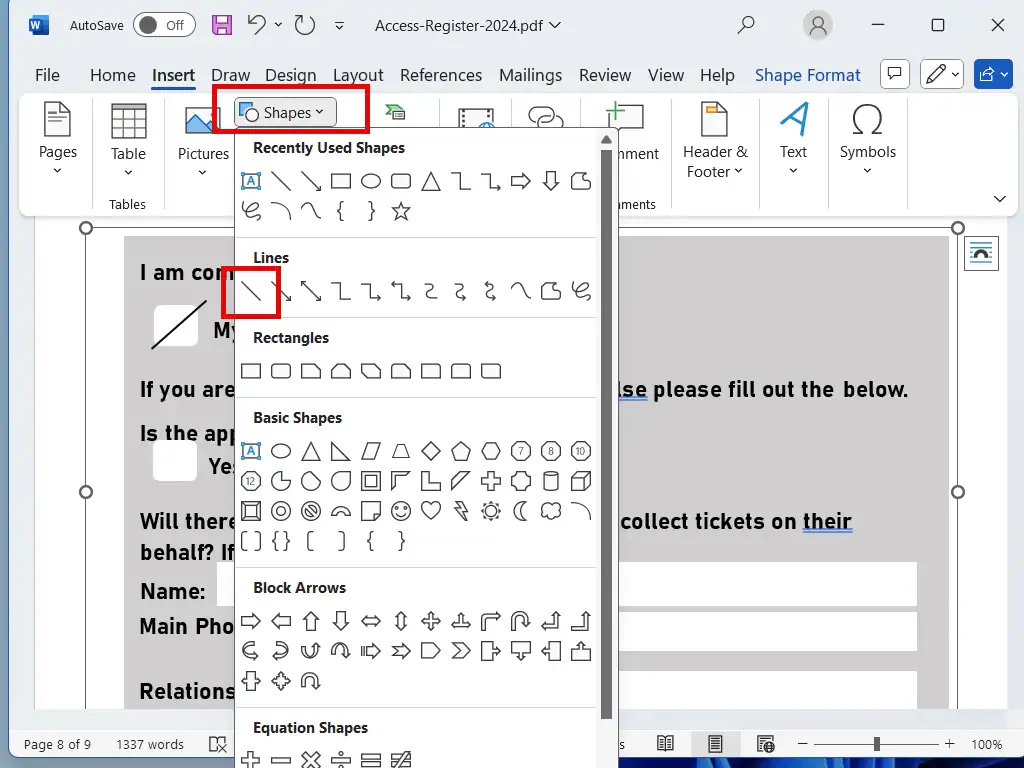Viewport: 1024px width, 768px height.
Task: Insert the Lightning Bolt shape
Action: coord(461,511)
